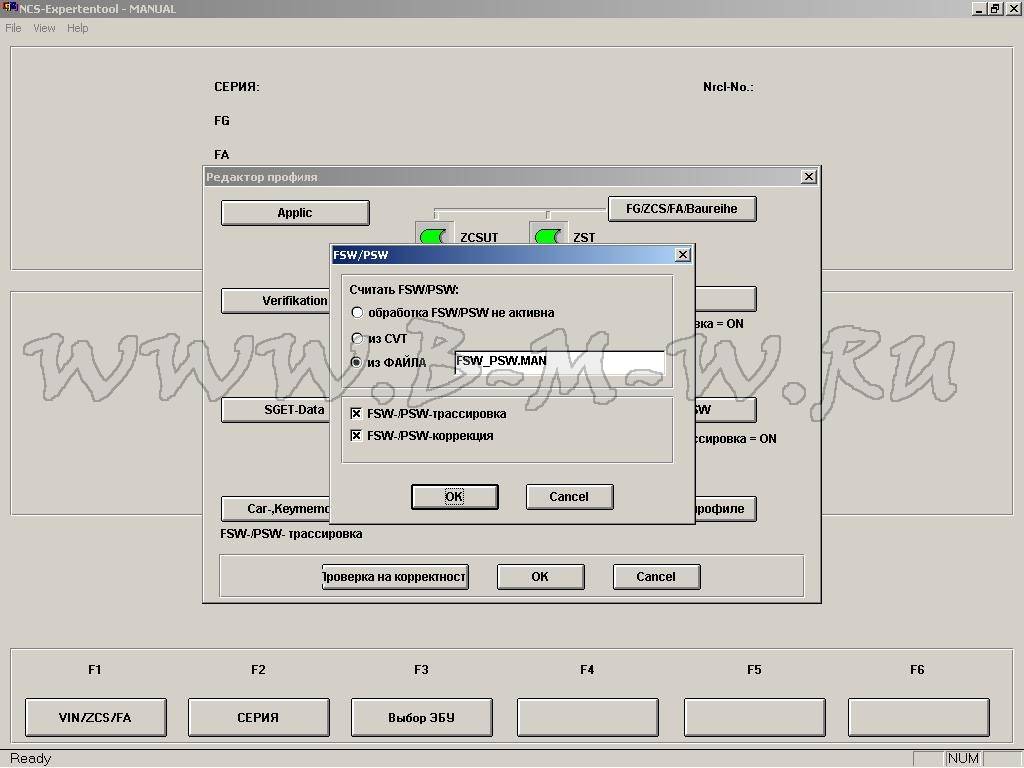Click the F1 VIN/ZCS/FA button

[x=95, y=717]
